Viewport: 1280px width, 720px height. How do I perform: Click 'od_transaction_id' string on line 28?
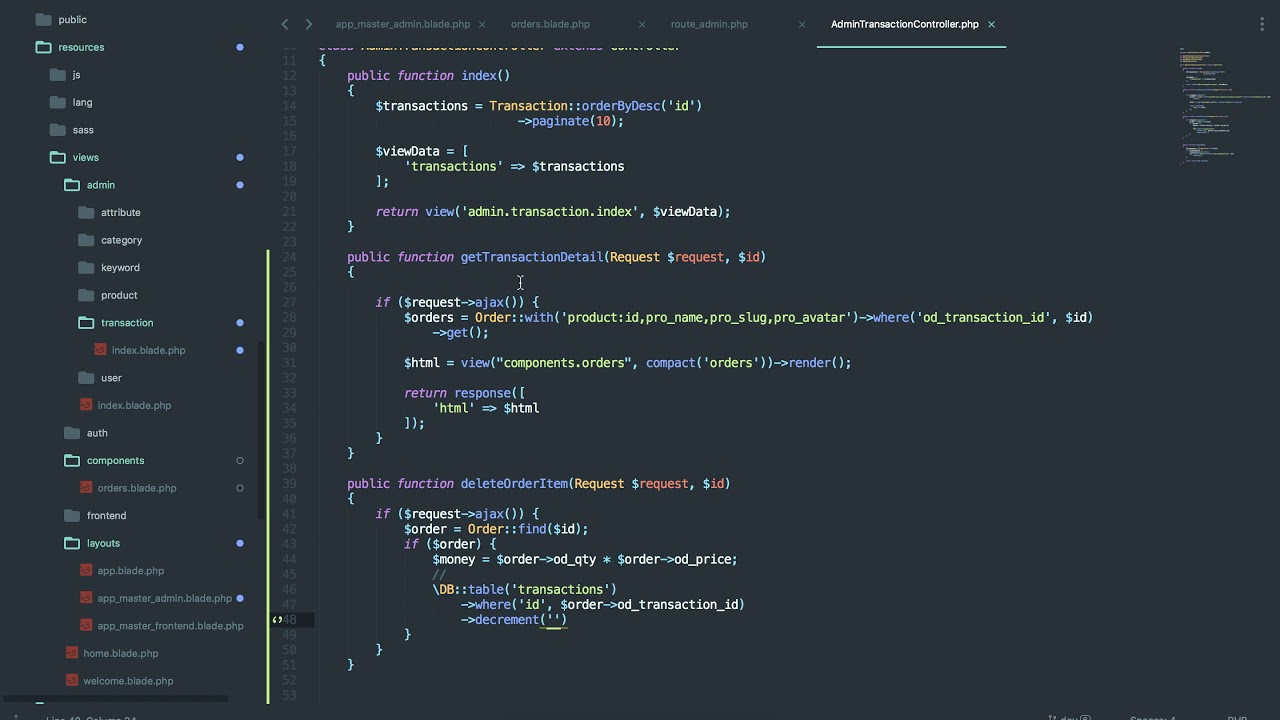point(984,318)
